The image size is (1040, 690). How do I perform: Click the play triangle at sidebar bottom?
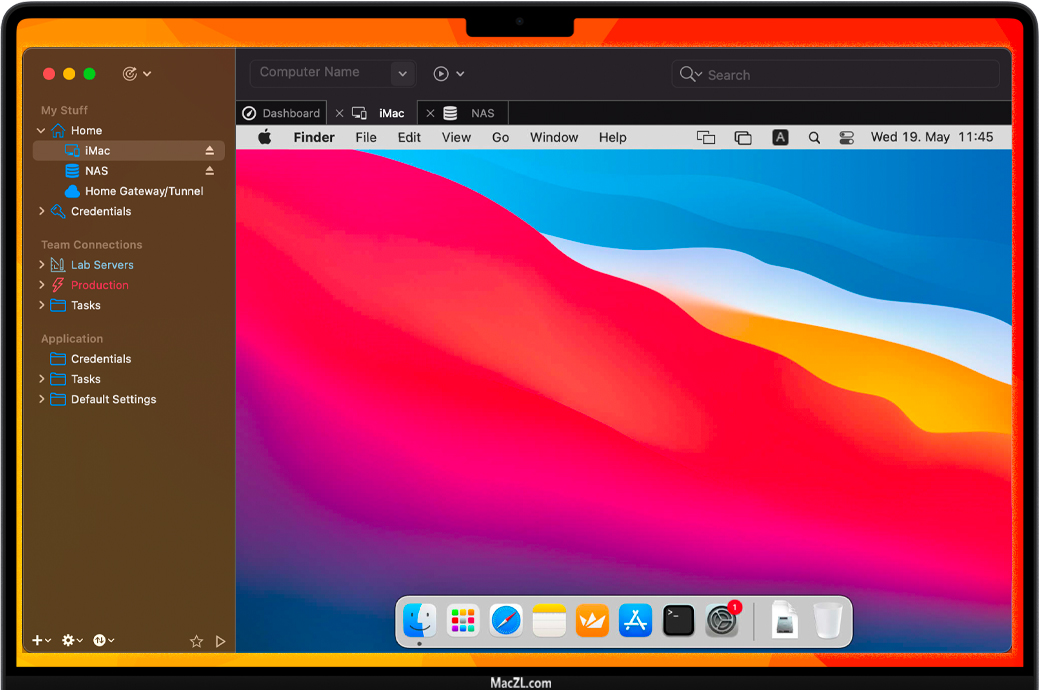click(221, 641)
